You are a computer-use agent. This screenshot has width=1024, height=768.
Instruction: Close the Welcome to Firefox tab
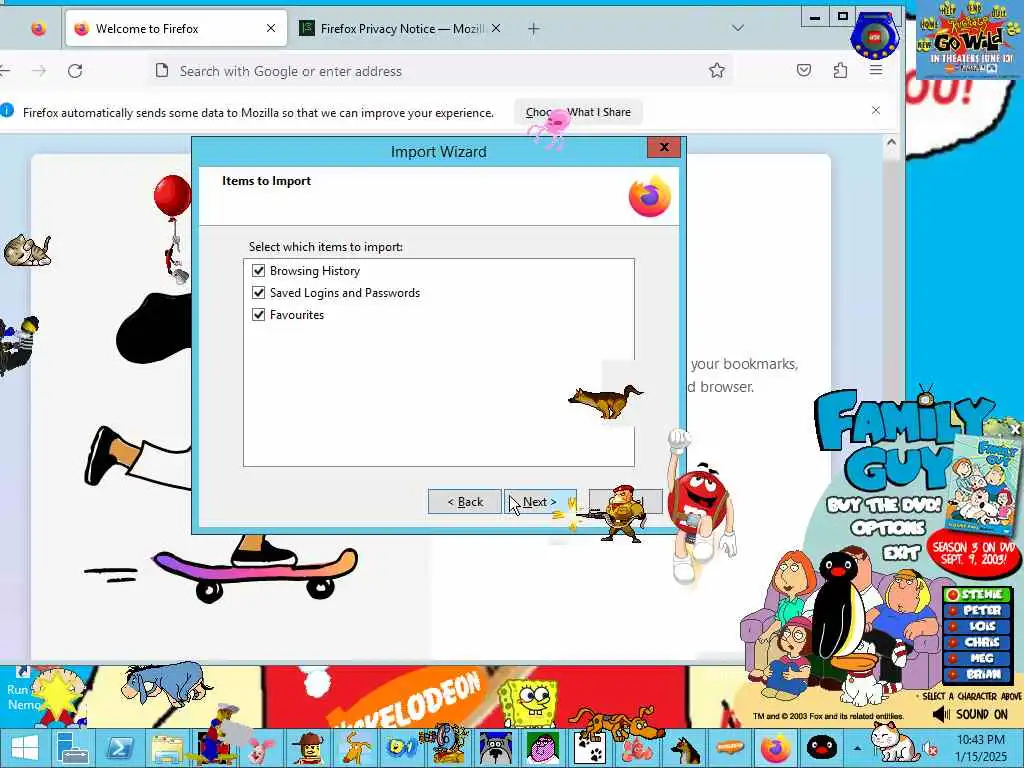(271, 28)
